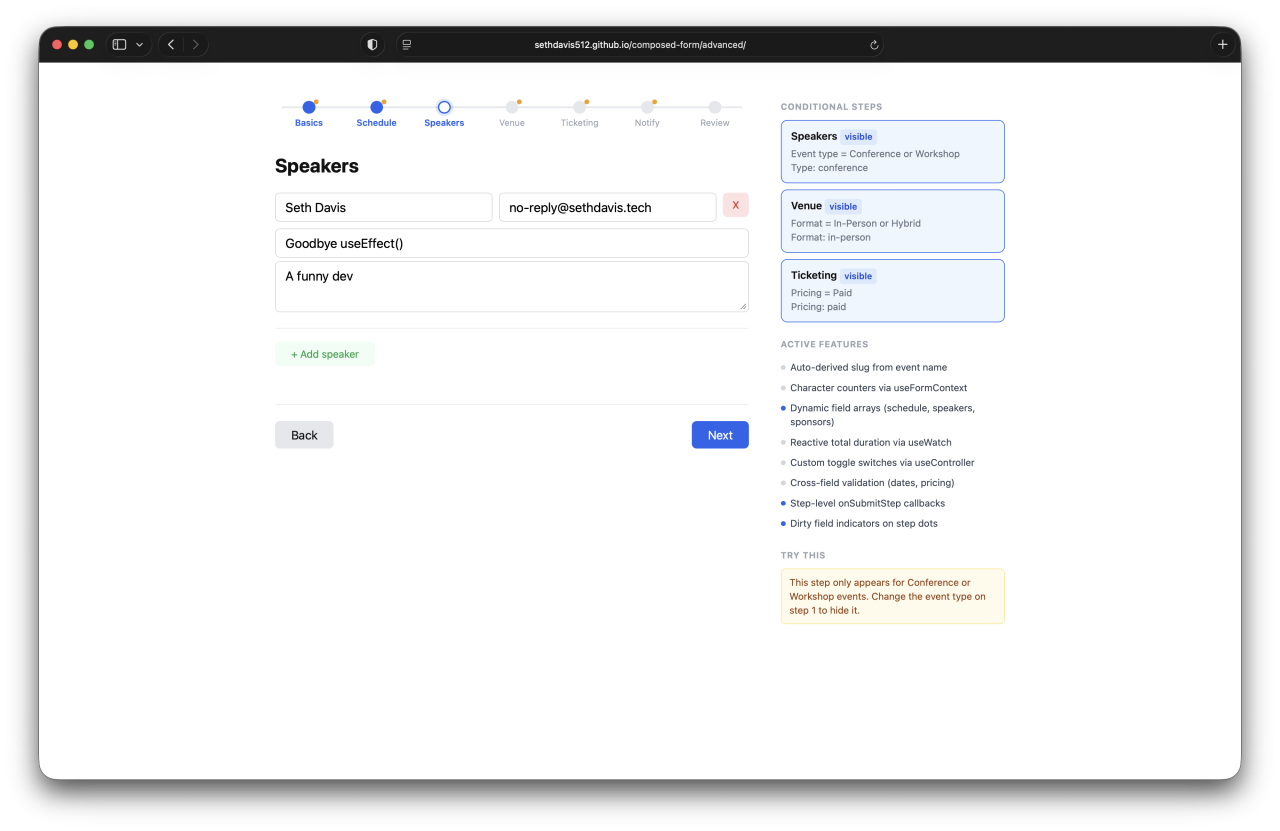This screenshot has width=1280, height=831.
Task: Click 'Dynamic field arrays' feature item
Action: [882, 415]
